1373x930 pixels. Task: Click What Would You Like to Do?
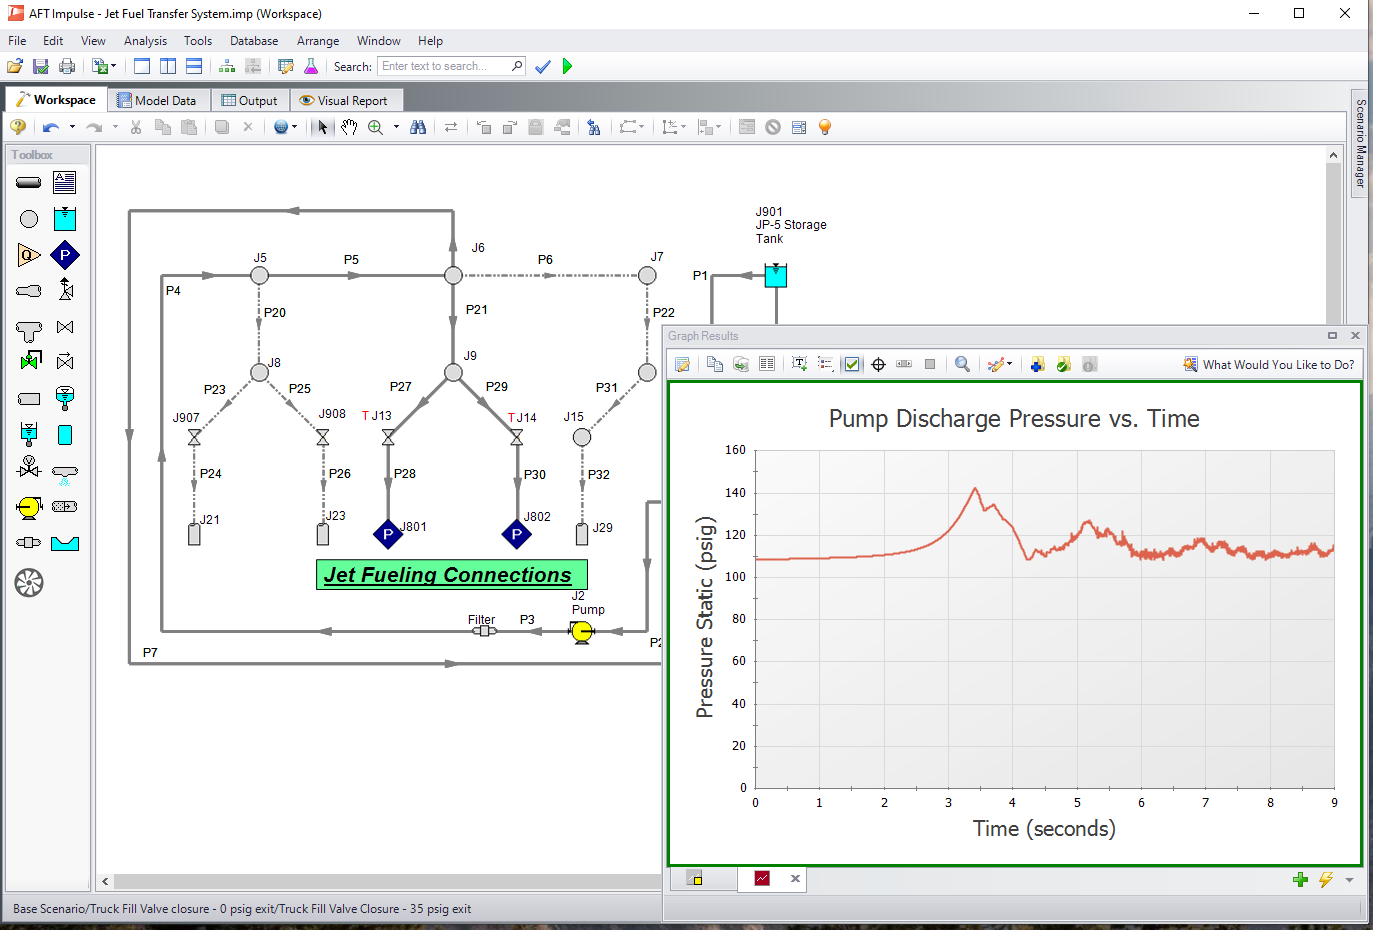point(1268,364)
